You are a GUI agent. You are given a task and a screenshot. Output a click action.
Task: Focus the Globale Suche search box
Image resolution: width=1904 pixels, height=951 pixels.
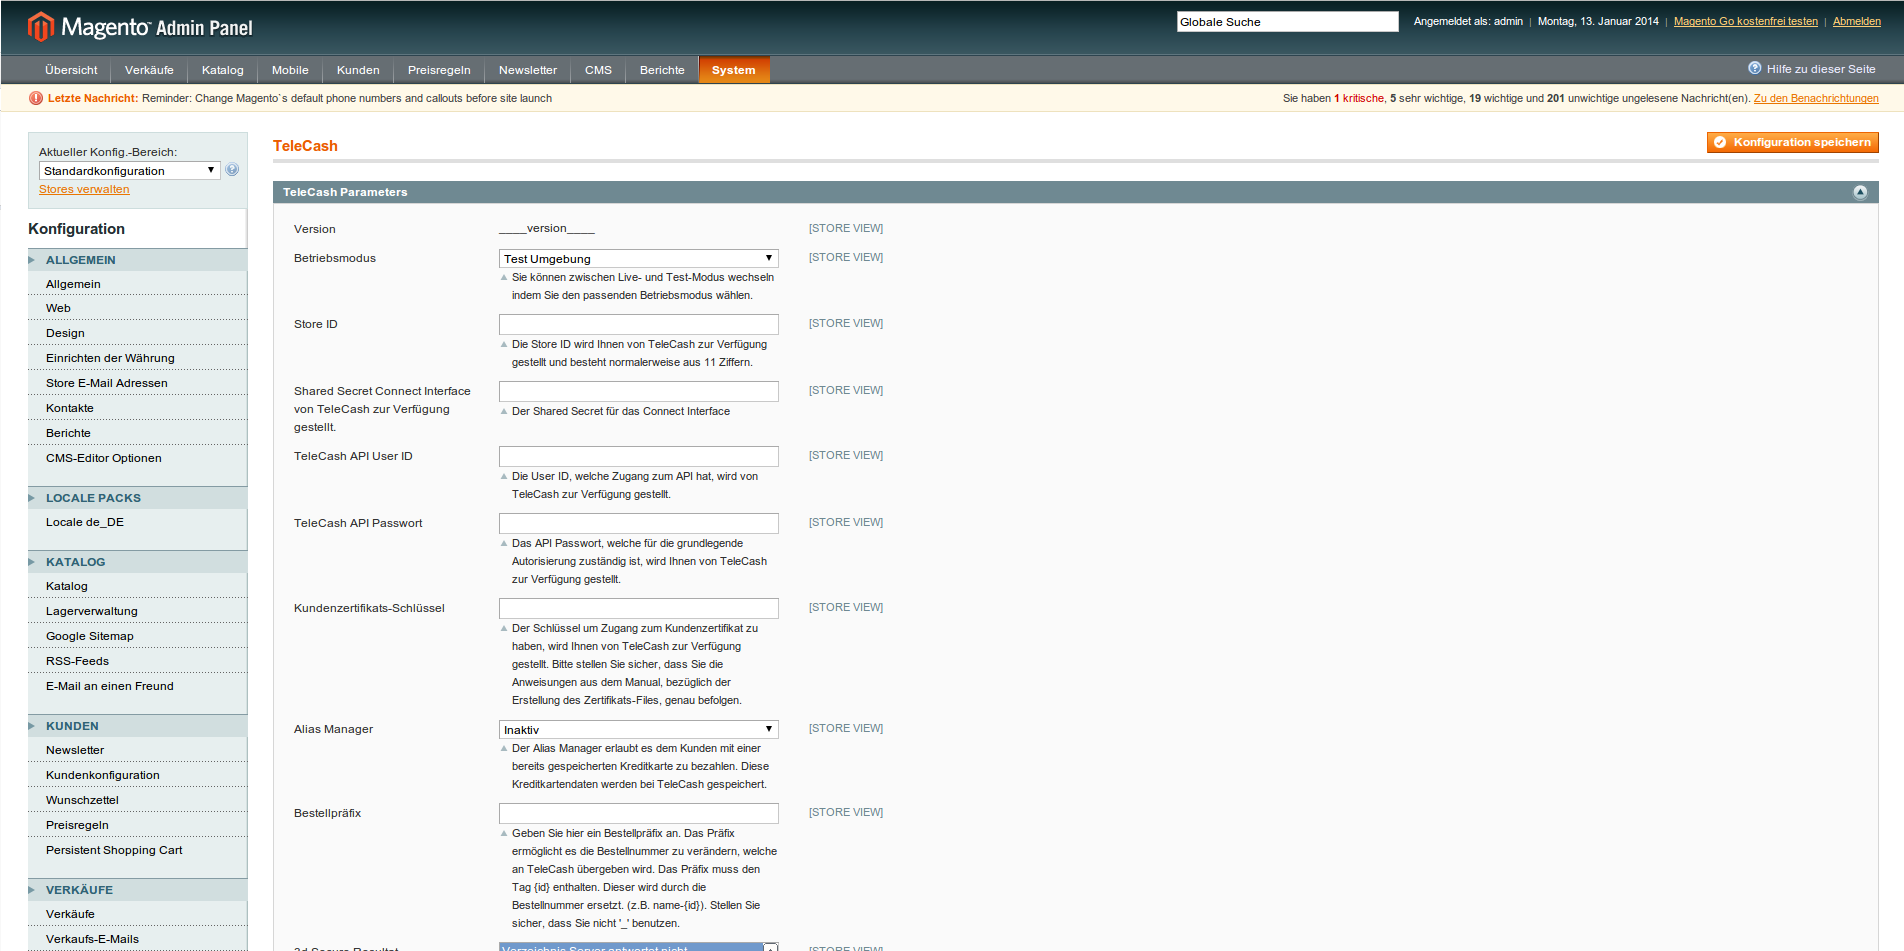pyautogui.click(x=1287, y=22)
